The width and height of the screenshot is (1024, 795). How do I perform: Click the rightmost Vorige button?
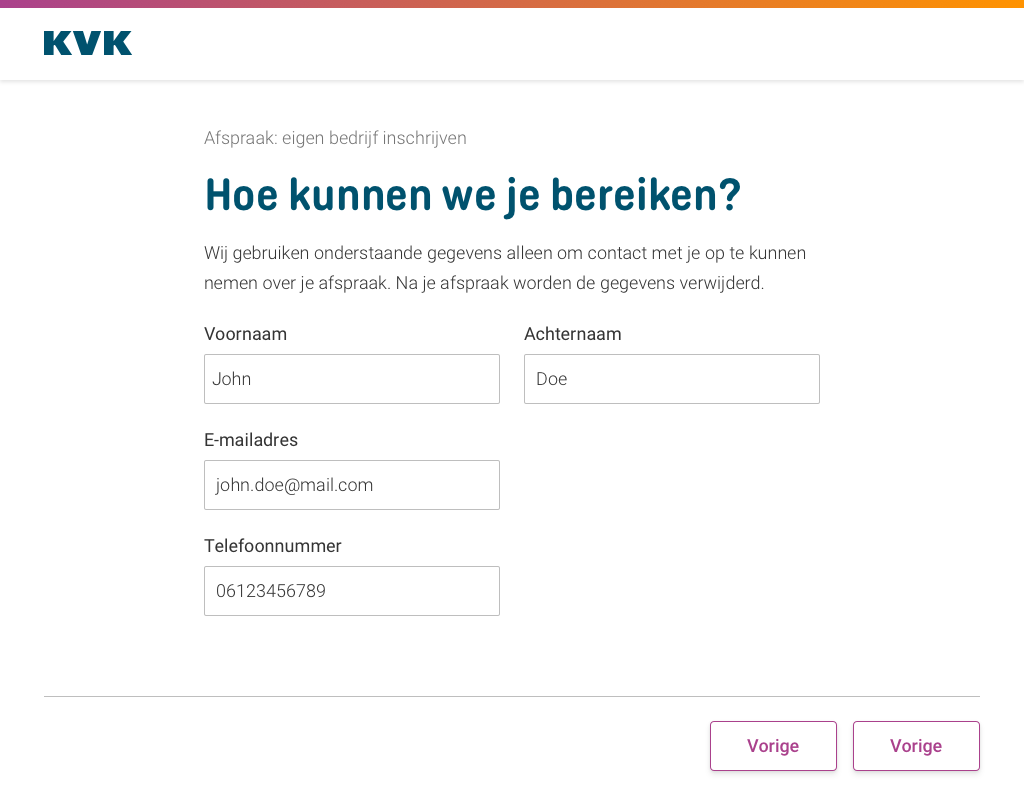pyautogui.click(x=916, y=745)
